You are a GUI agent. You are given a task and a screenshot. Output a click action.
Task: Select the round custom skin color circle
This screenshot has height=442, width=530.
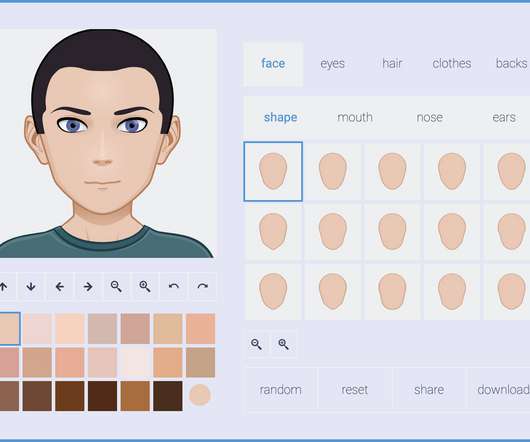[200, 395]
